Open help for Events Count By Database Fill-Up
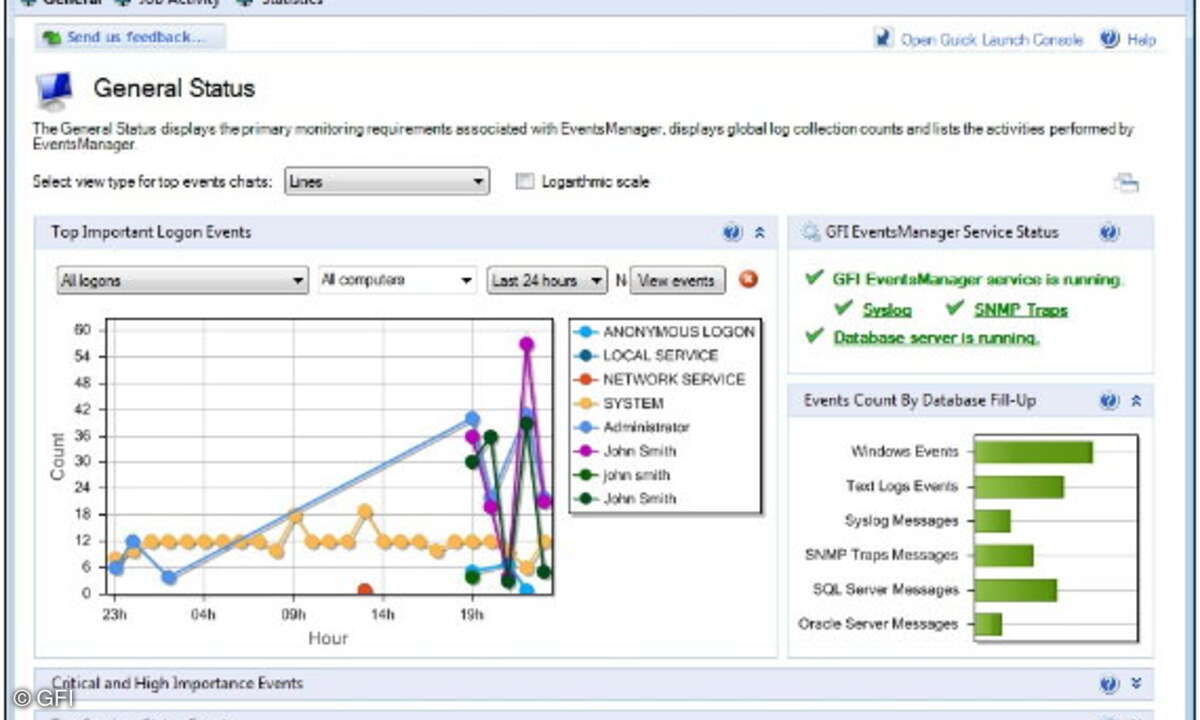This screenshot has height=720, width=1200. (1109, 401)
